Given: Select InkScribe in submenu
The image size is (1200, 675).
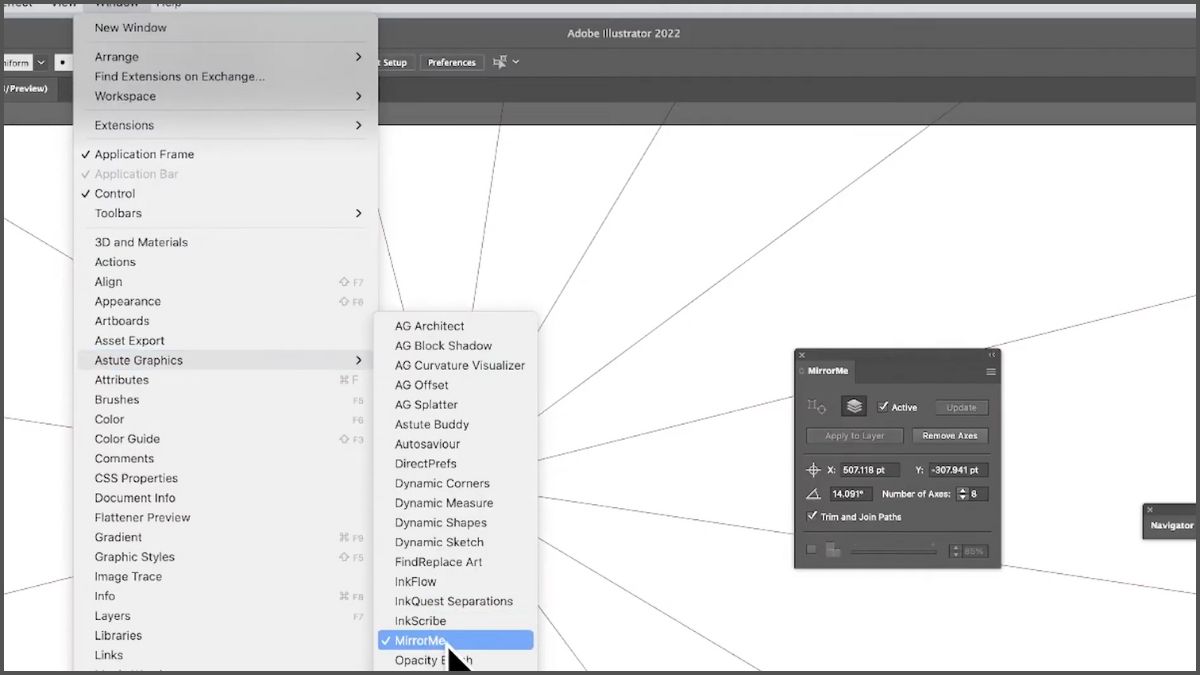Looking at the screenshot, I should click(456, 621).
